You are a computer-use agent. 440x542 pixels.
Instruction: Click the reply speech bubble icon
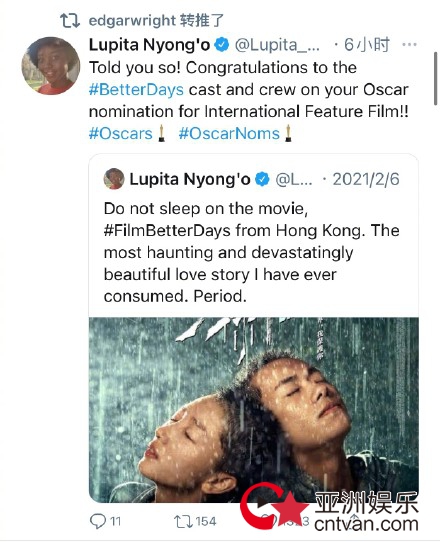coord(98,521)
